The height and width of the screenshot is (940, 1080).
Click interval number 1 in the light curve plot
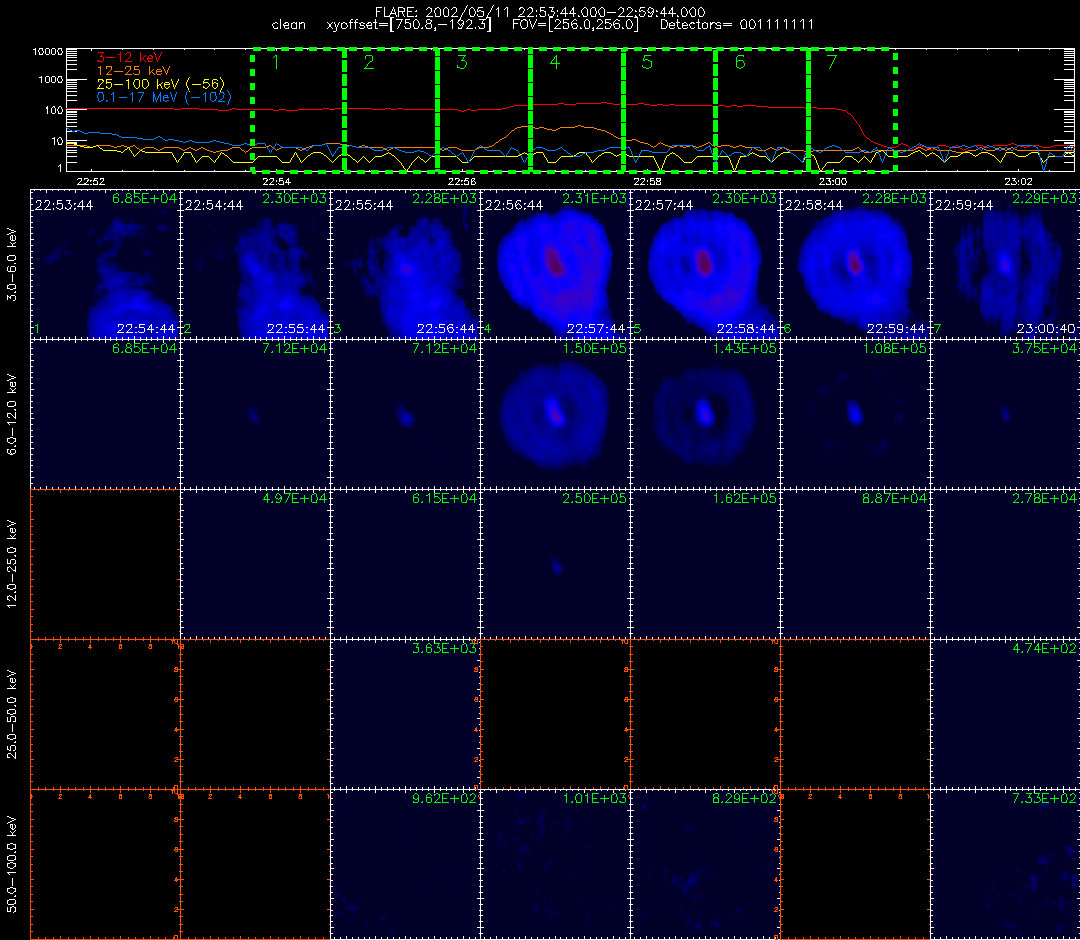tap(276, 62)
